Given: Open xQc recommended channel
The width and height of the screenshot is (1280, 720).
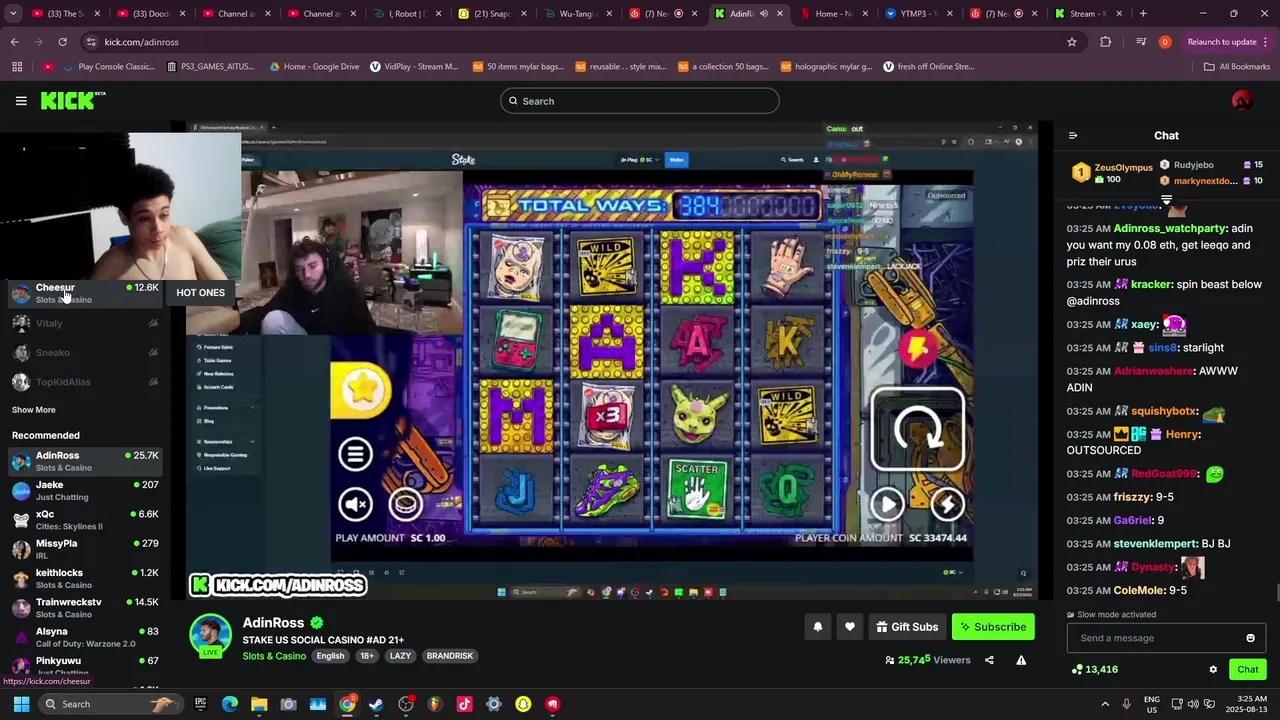Looking at the screenshot, I should (84, 520).
